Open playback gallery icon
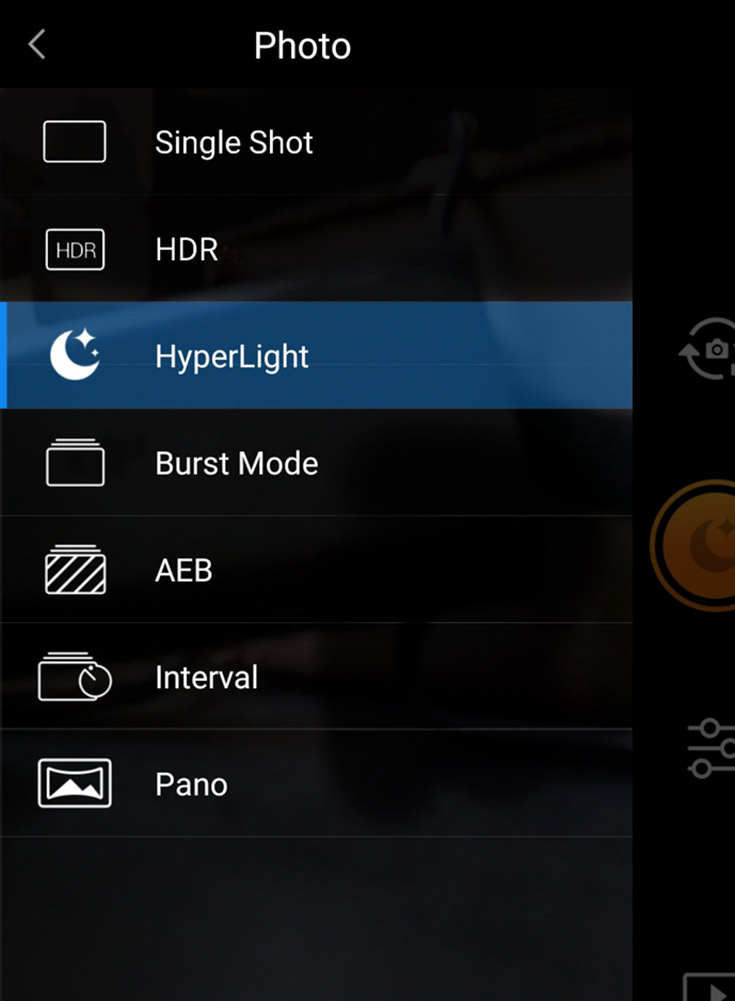The image size is (735, 1001). coord(709,987)
